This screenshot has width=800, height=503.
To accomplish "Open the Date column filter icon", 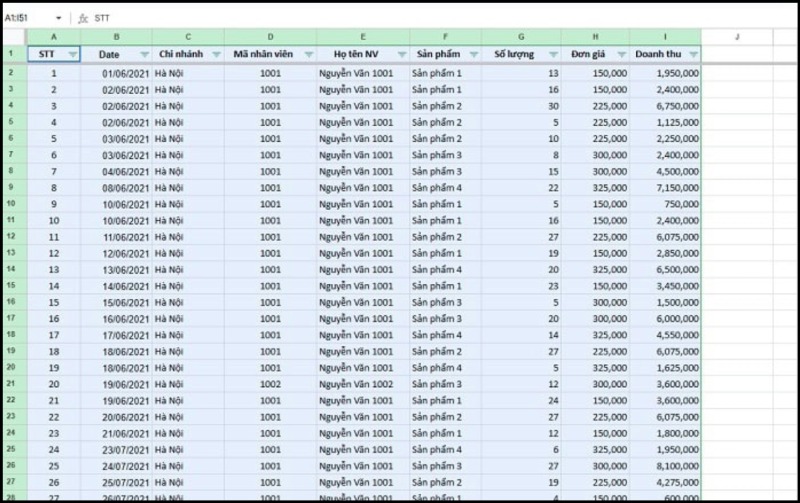I will pyautogui.click(x=144, y=54).
